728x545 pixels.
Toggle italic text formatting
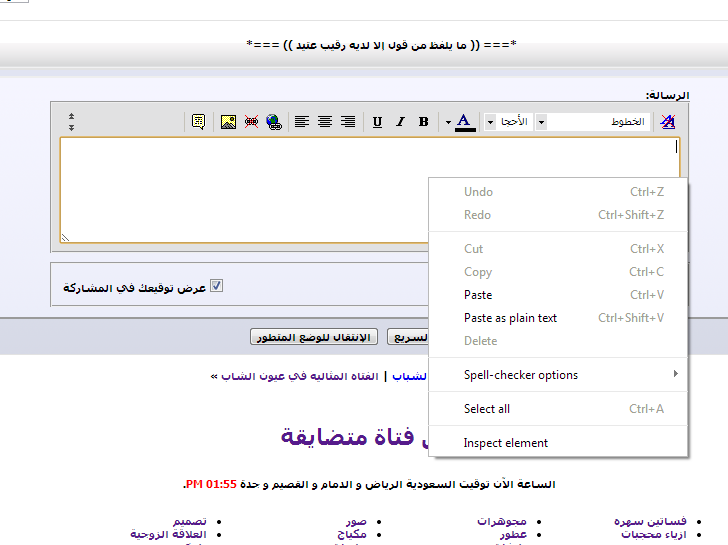click(x=401, y=122)
